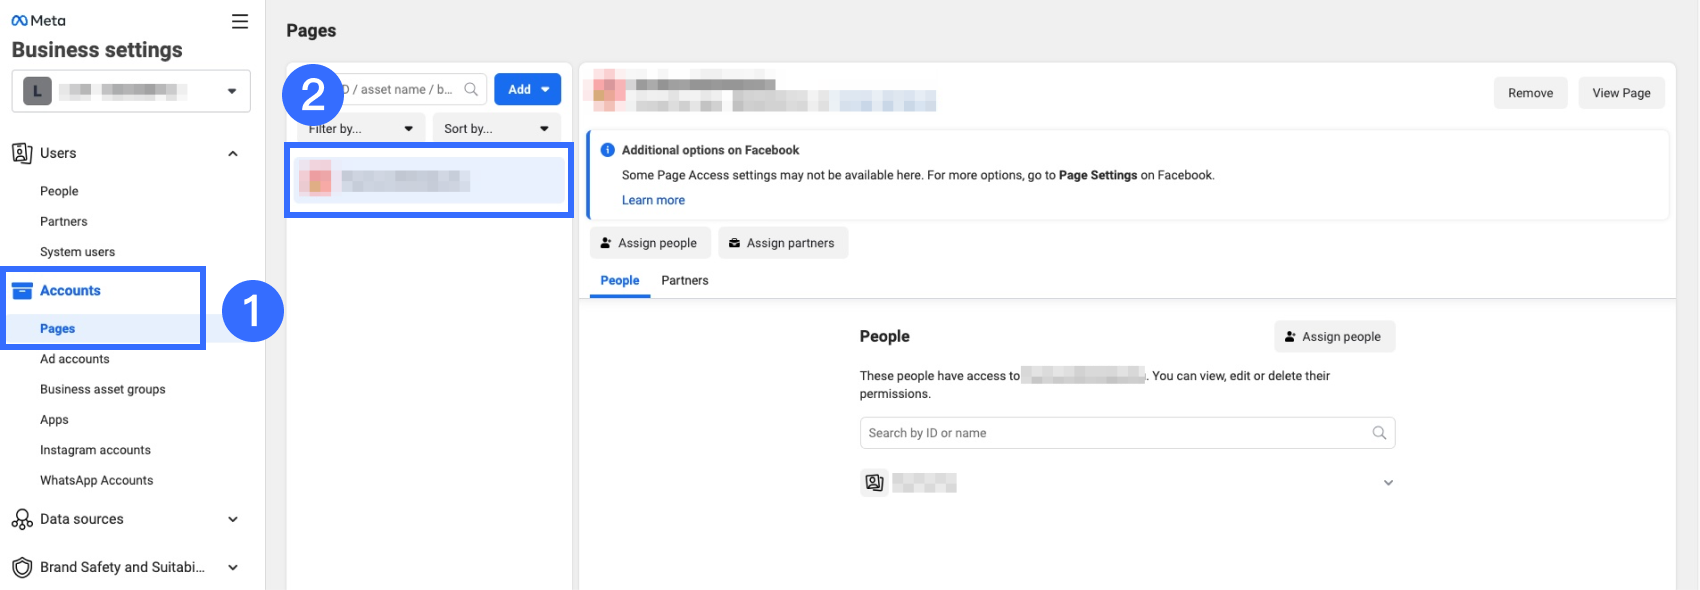Viewport: 1700px width, 590px height.
Task: Click the info icon beside Additional options
Action: pos(607,150)
